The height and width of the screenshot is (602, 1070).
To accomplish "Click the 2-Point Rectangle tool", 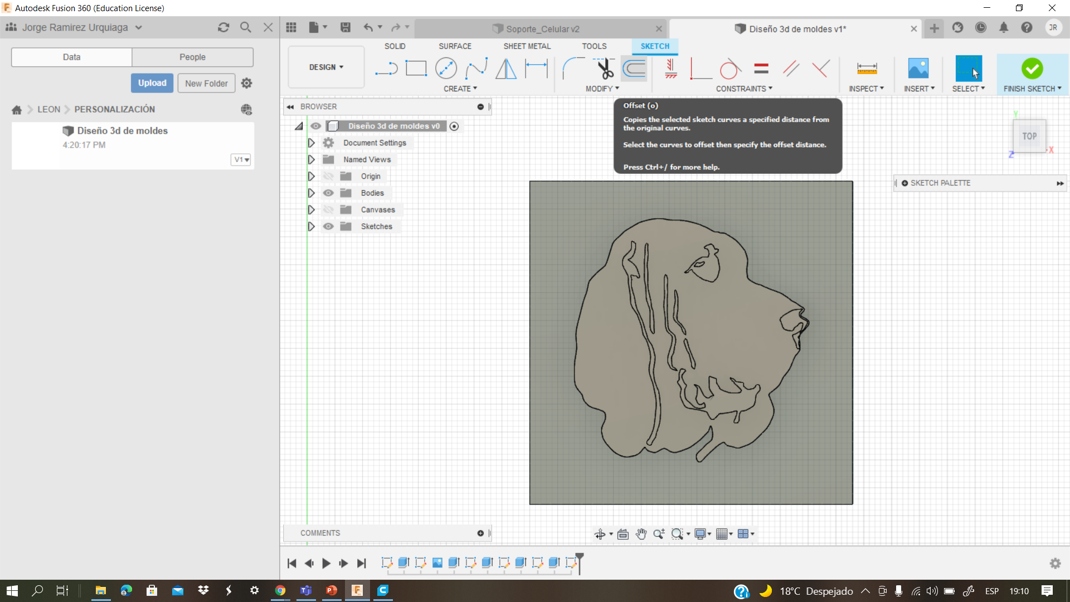I will 416,68.
